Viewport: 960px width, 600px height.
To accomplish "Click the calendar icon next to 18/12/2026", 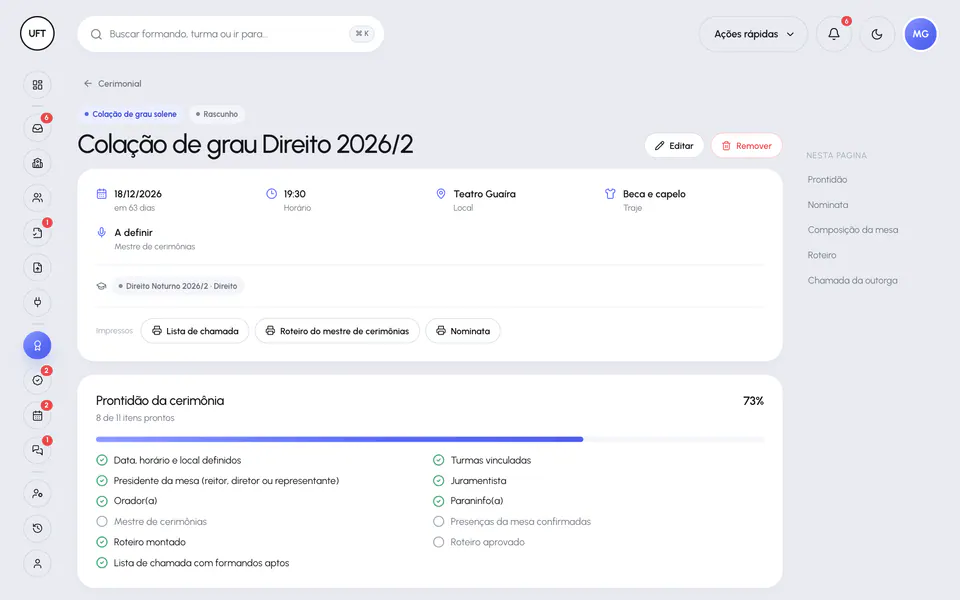I will click(x=102, y=193).
